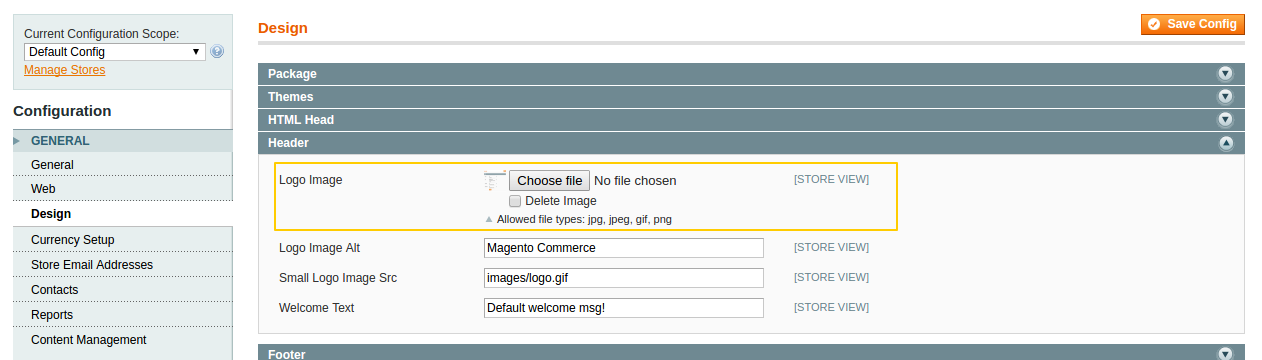
Task: Collapse the Header section bar
Action: pyautogui.click(x=751, y=143)
